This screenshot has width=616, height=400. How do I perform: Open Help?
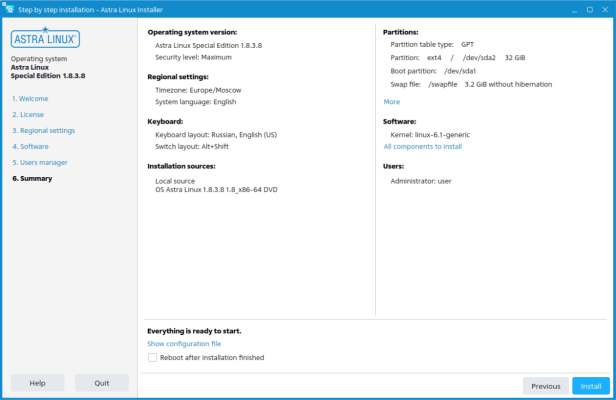(x=37, y=383)
